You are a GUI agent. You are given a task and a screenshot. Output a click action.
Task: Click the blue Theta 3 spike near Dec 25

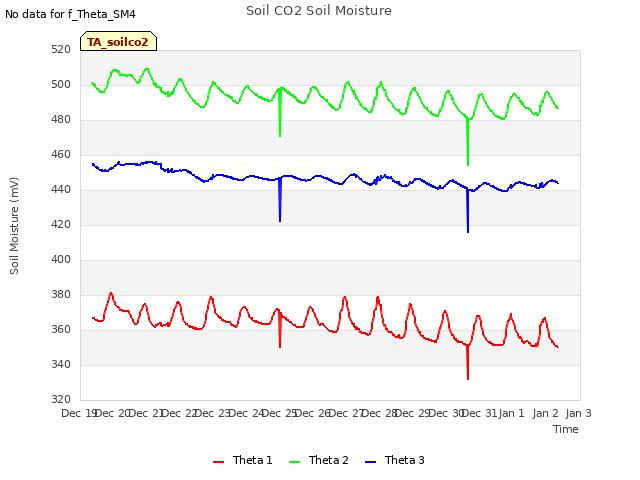[280, 201]
